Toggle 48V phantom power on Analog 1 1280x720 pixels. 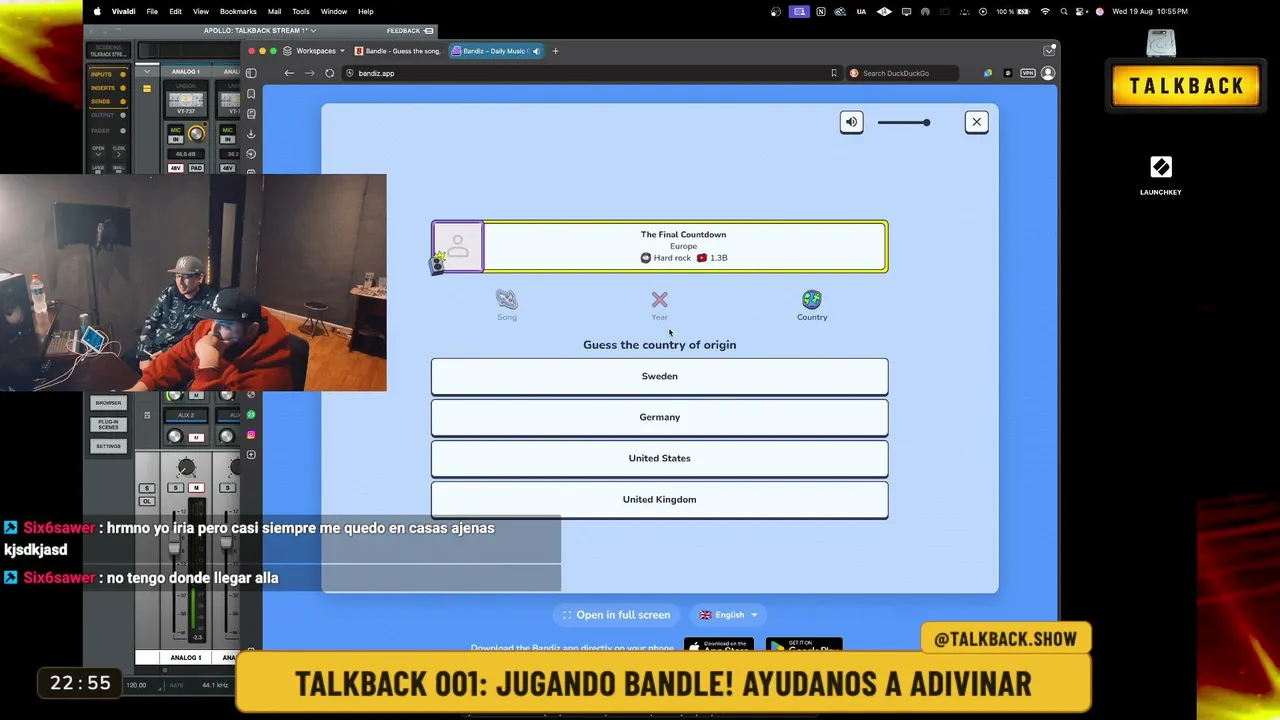click(x=176, y=168)
